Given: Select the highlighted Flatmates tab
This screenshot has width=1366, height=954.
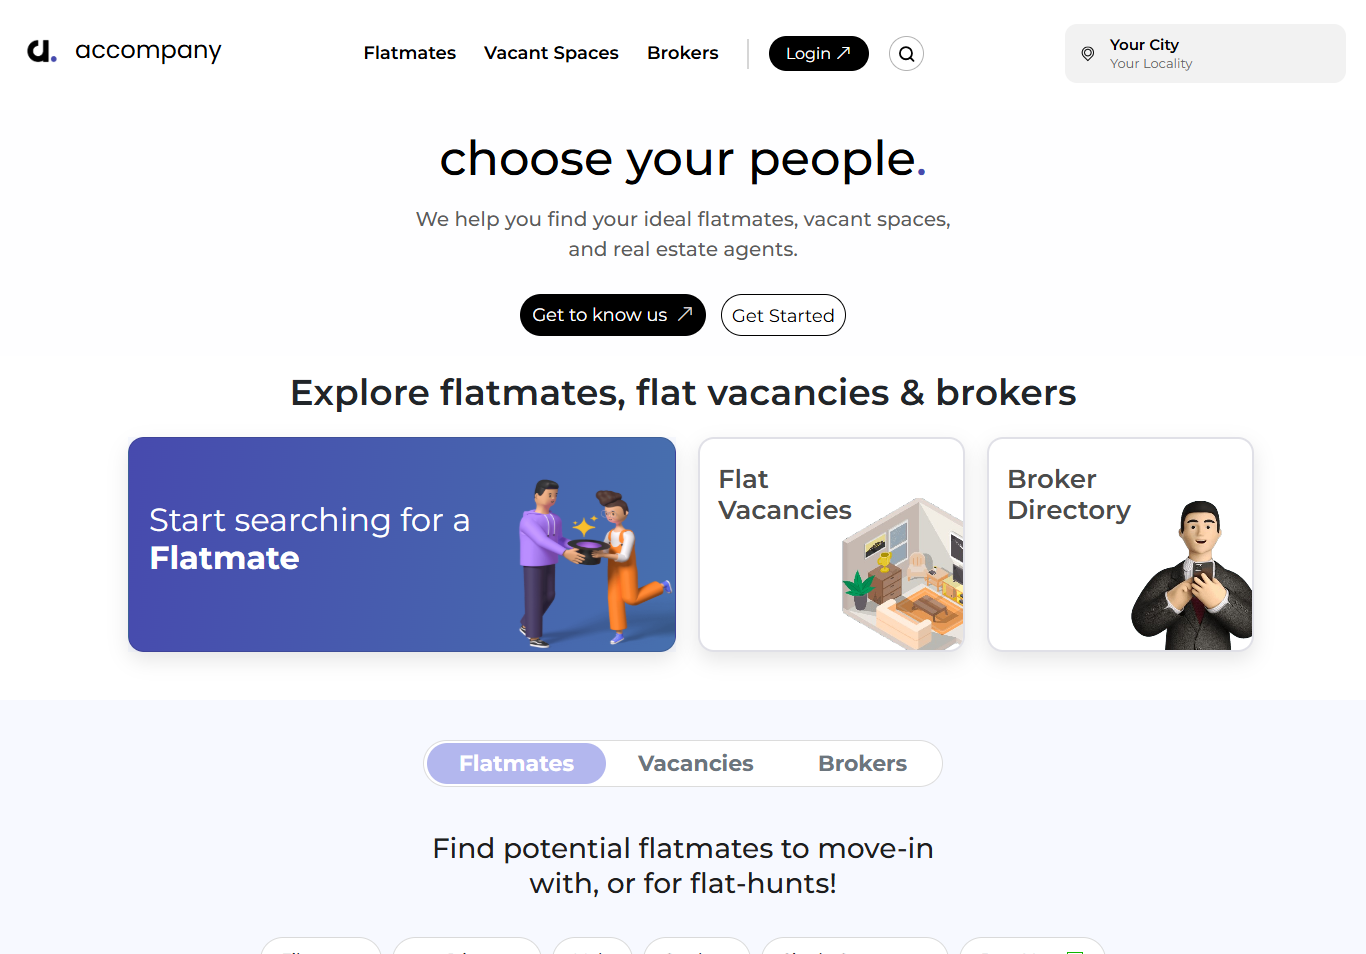Looking at the screenshot, I should click(x=516, y=764).
